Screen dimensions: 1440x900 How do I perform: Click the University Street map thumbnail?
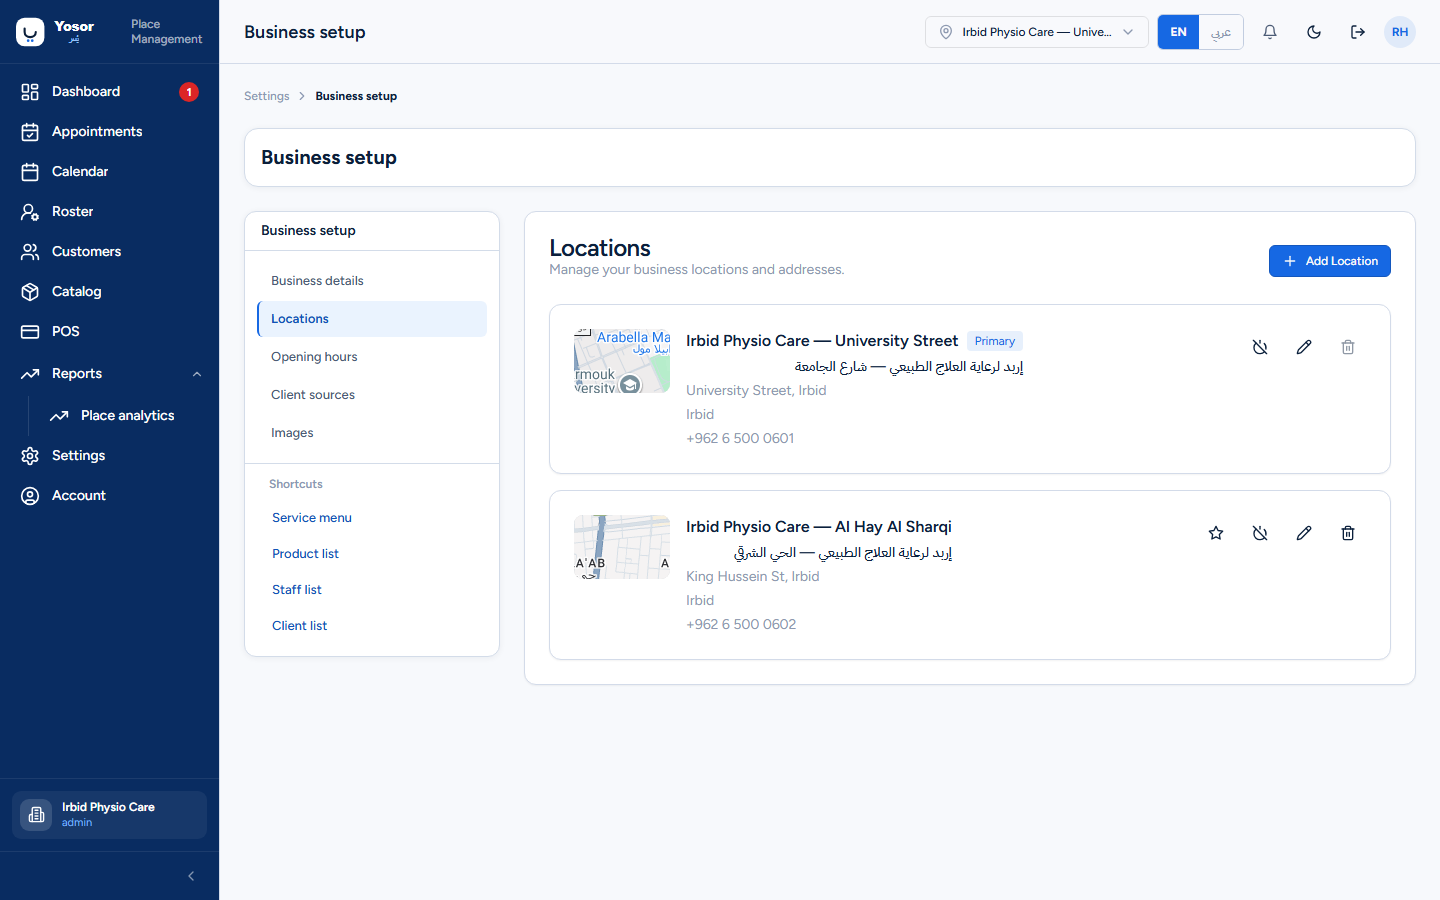tap(622, 361)
